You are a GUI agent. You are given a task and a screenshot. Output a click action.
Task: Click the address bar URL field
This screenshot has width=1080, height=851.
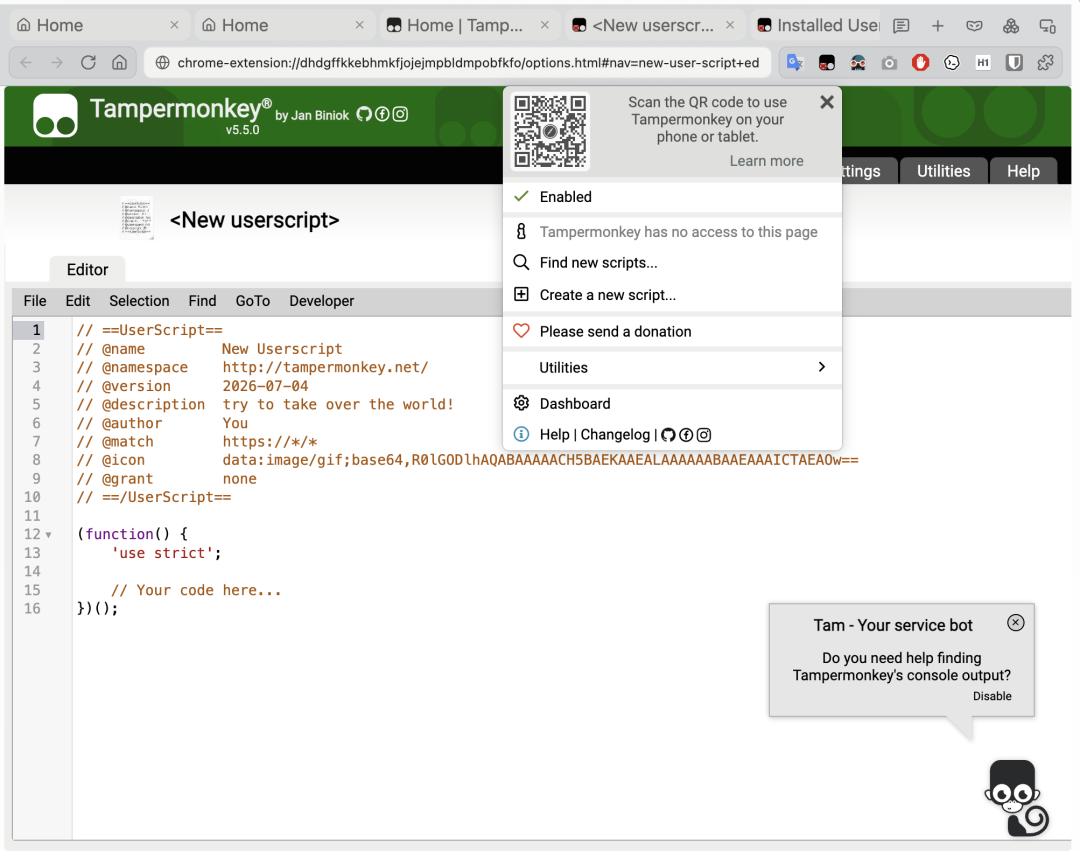click(459, 63)
